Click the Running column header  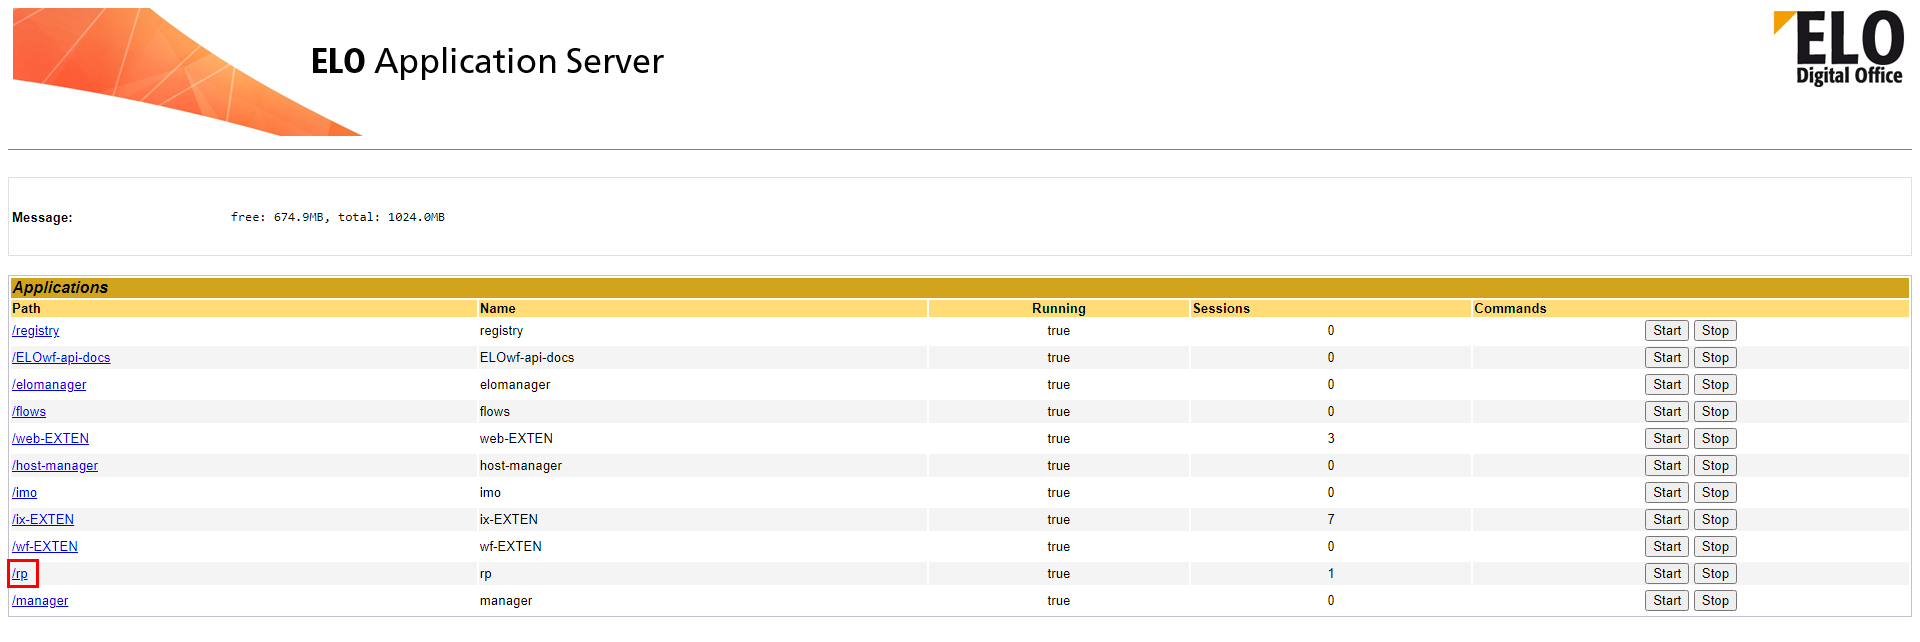coord(1059,309)
